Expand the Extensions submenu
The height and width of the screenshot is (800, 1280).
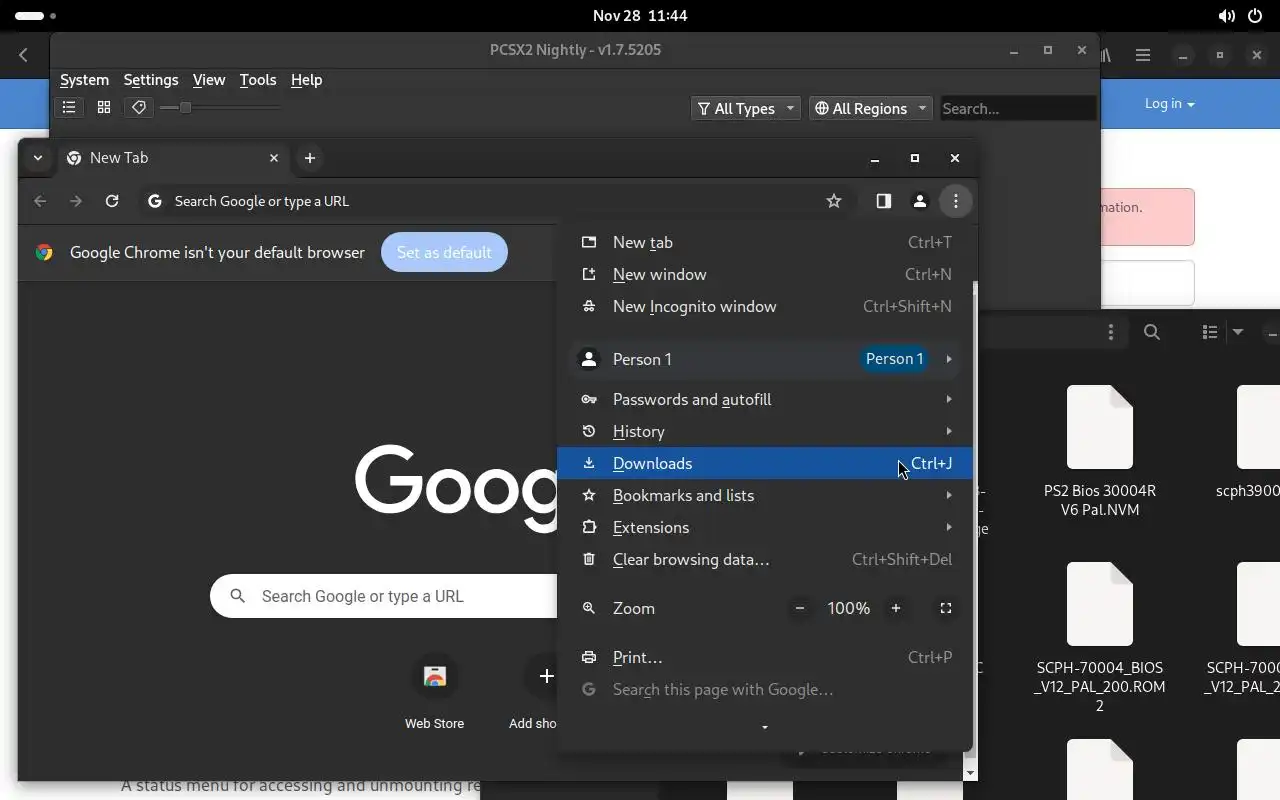765,527
